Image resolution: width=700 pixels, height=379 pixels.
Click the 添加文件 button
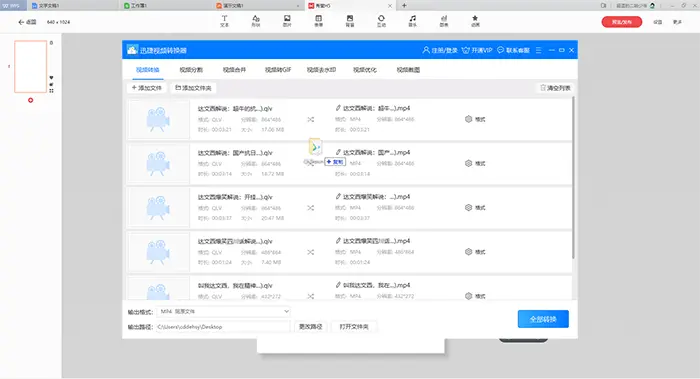tap(146, 88)
